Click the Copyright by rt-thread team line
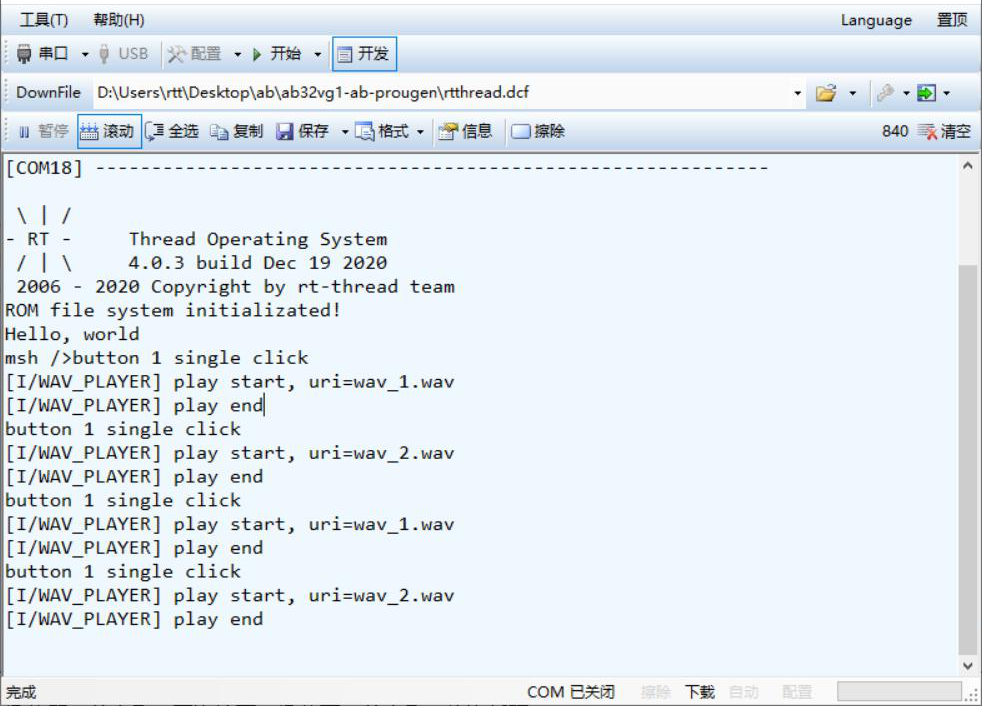 [235, 287]
